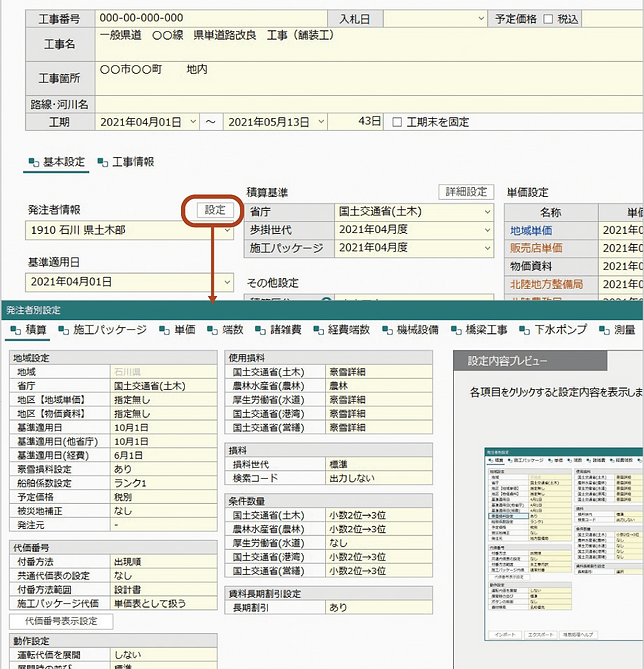The height and width of the screenshot is (669, 644).
Task: Click the 43日 duration field
Action: [356, 122]
